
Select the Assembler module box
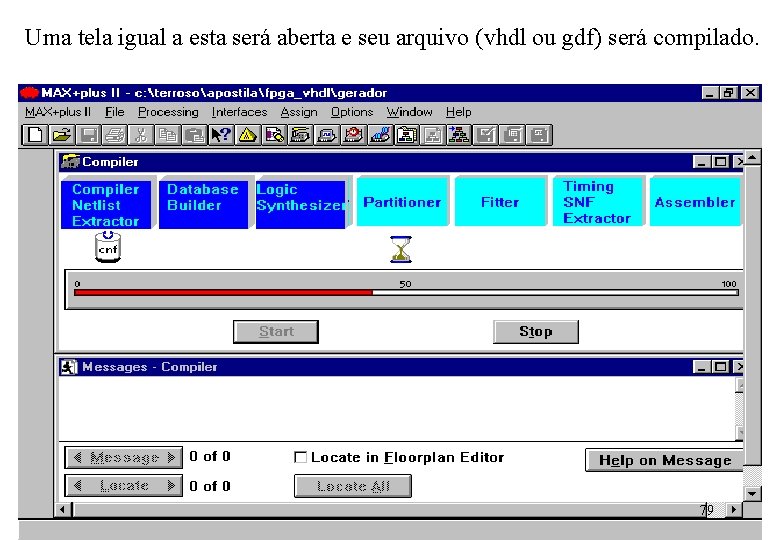tap(695, 202)
